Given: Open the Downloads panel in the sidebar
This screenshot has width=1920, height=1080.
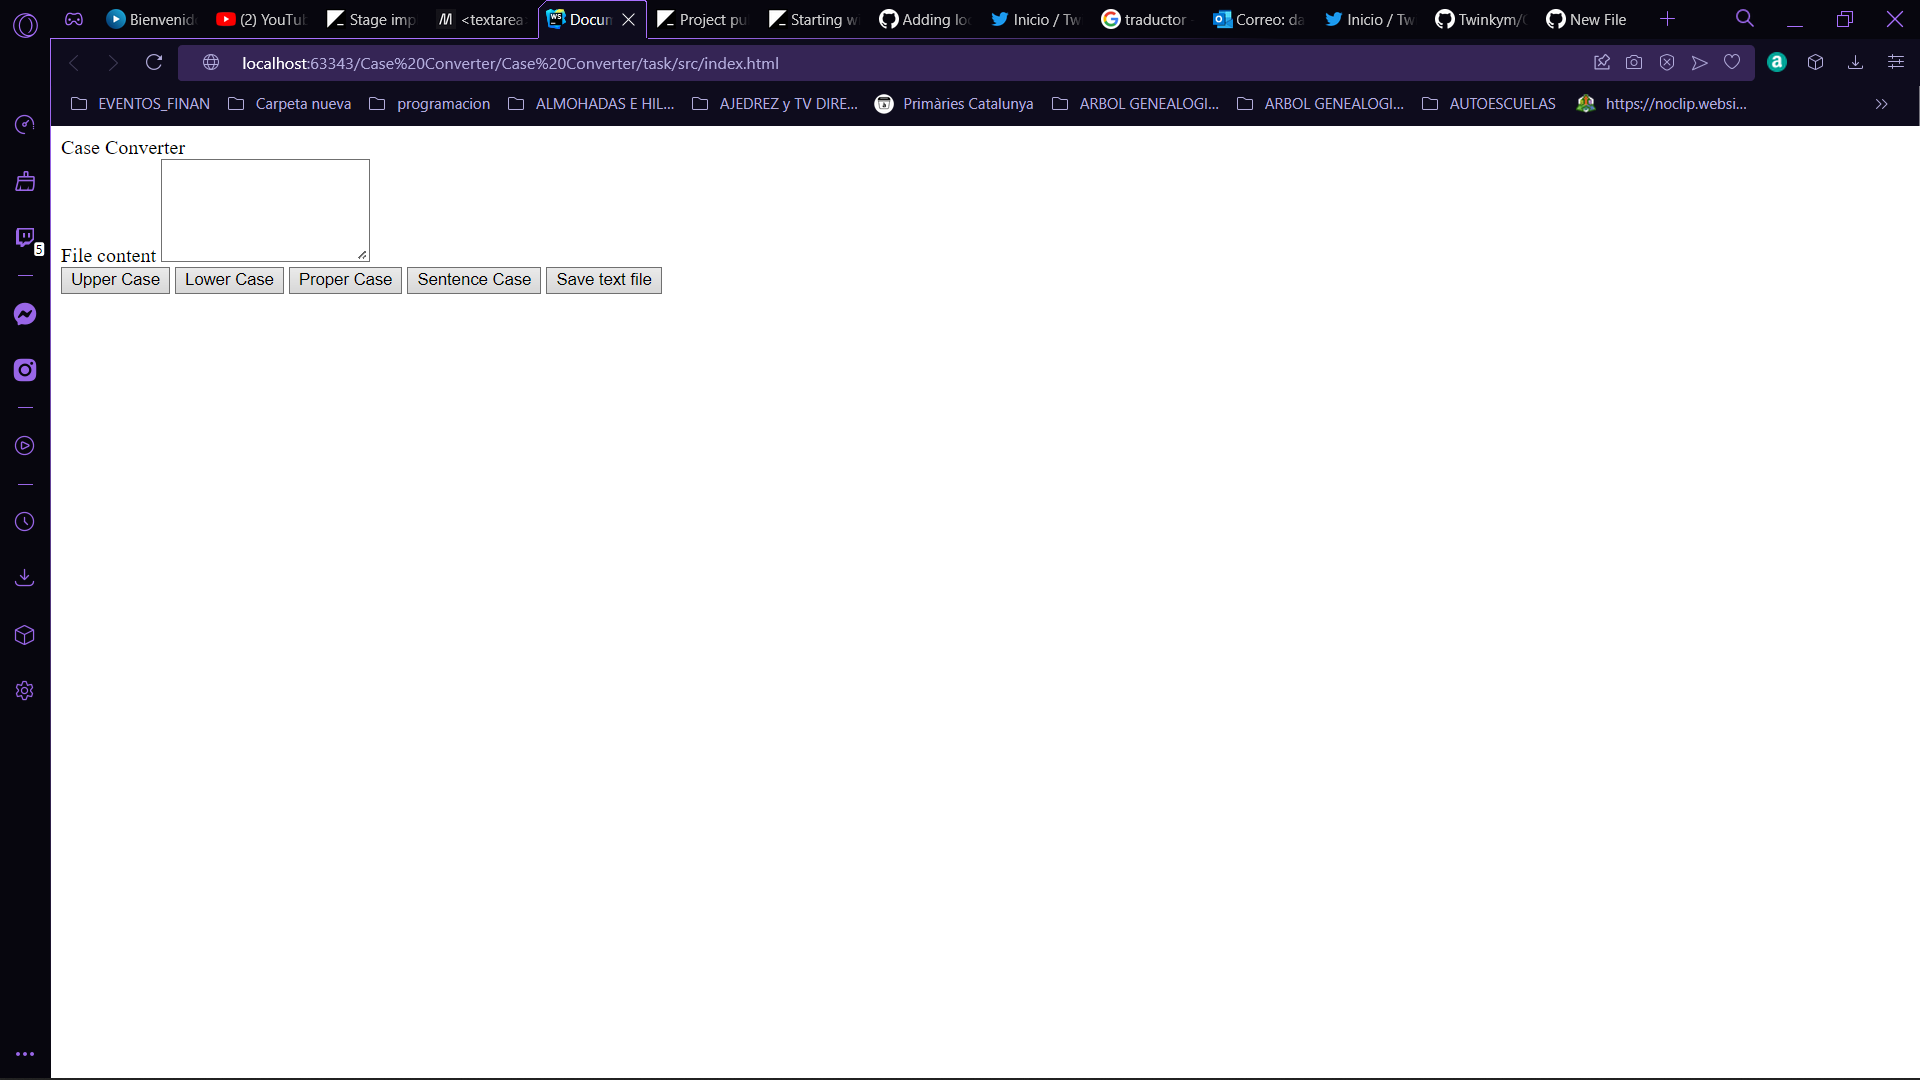Looking at the screenshot, I should point(24,577).
